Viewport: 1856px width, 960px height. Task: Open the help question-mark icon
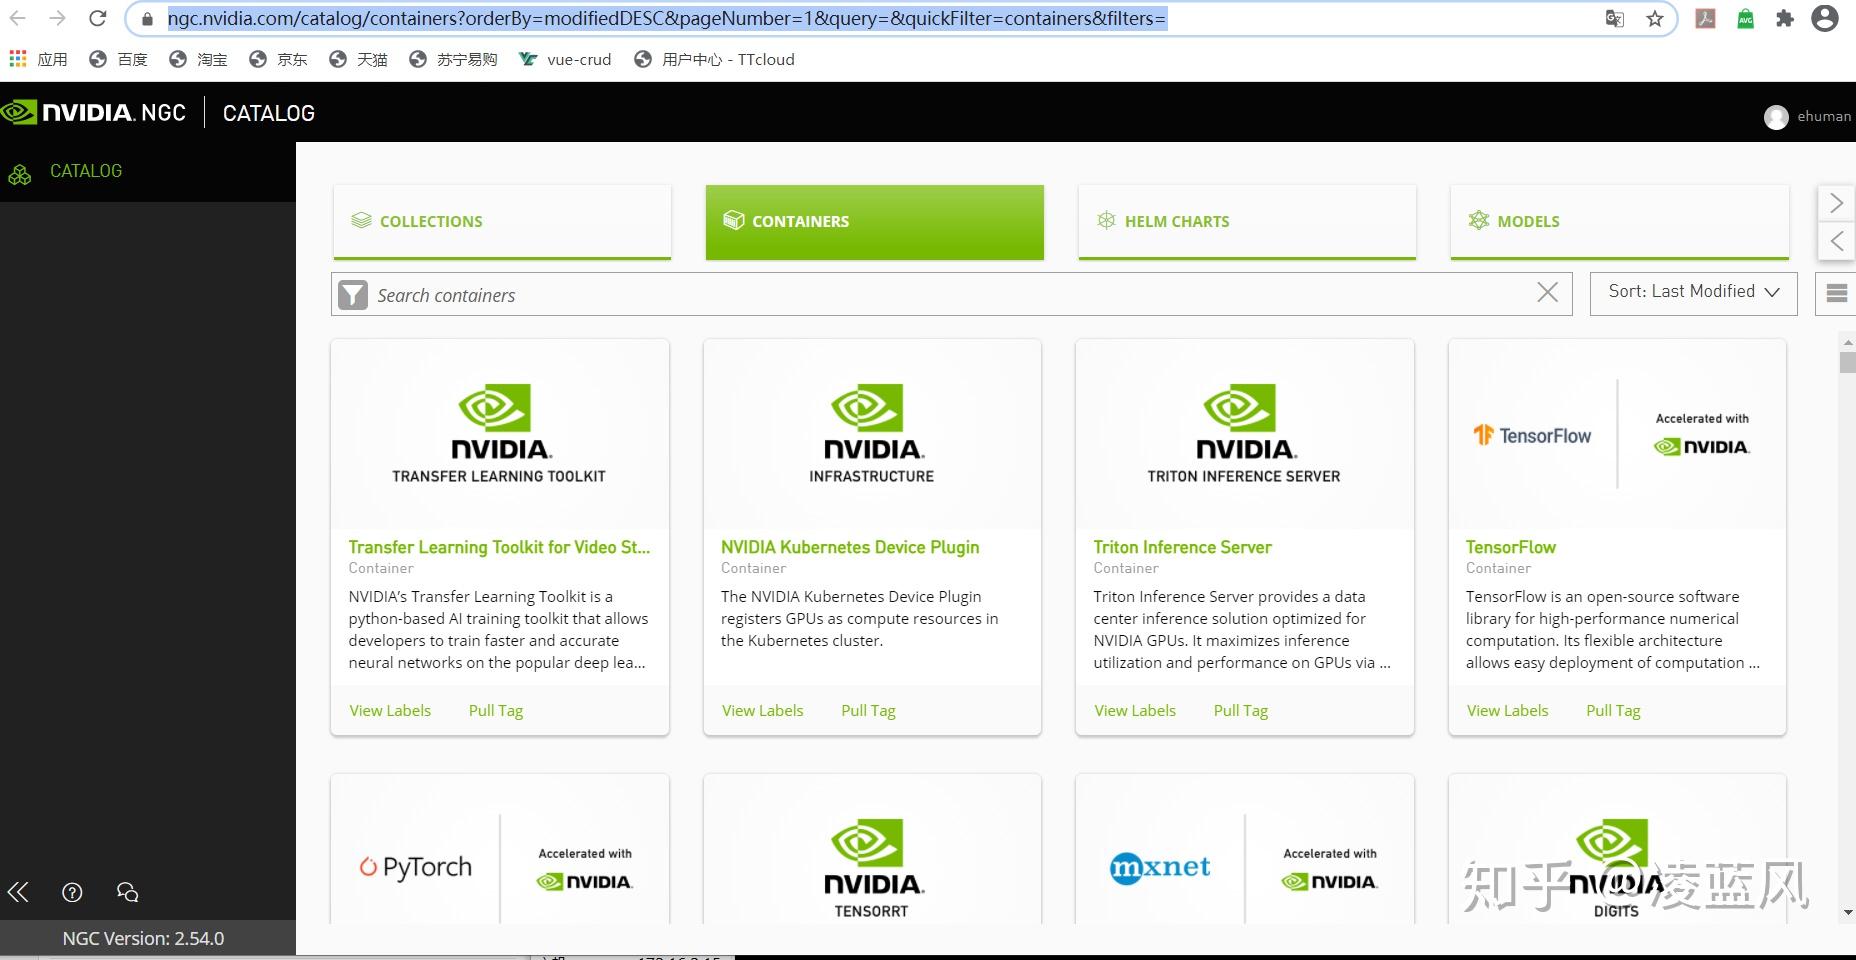click(71, 891)
